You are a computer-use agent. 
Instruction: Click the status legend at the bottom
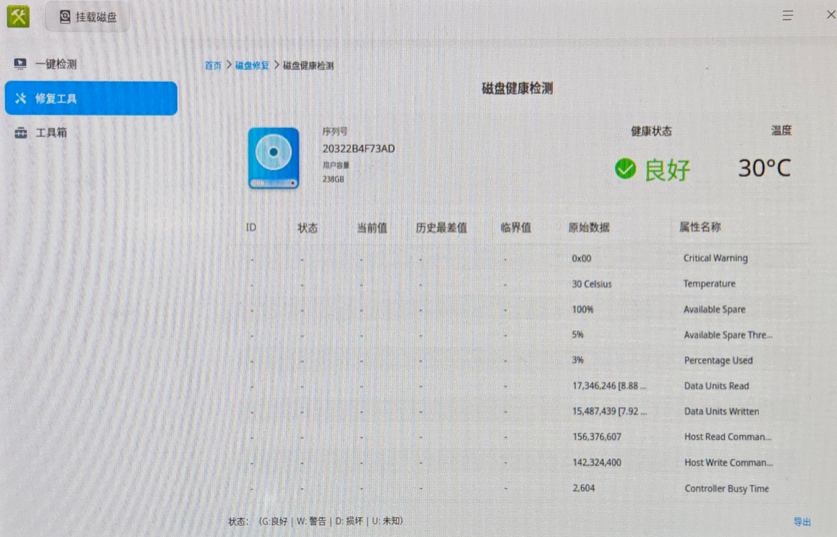(316, 521)
